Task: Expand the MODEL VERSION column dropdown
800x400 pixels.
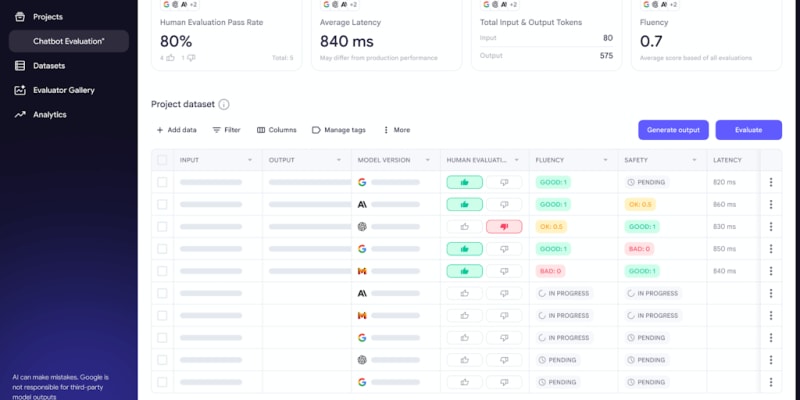Action: pos(428,160)
